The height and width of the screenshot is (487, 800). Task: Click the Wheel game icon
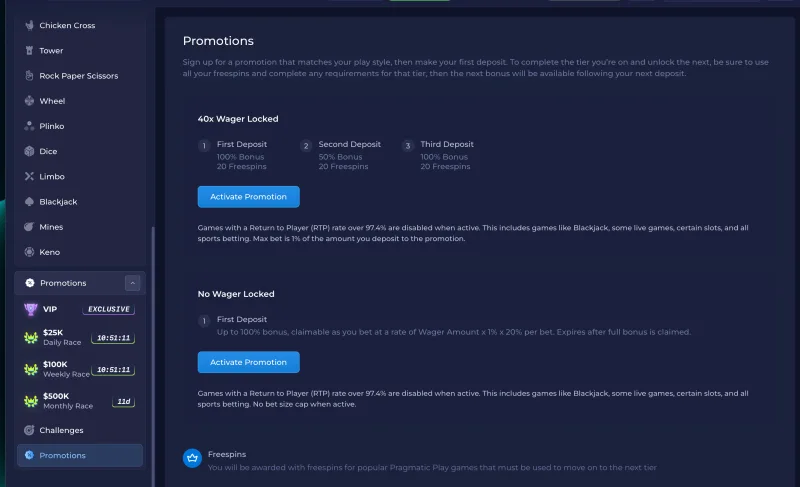coord(29,101)
